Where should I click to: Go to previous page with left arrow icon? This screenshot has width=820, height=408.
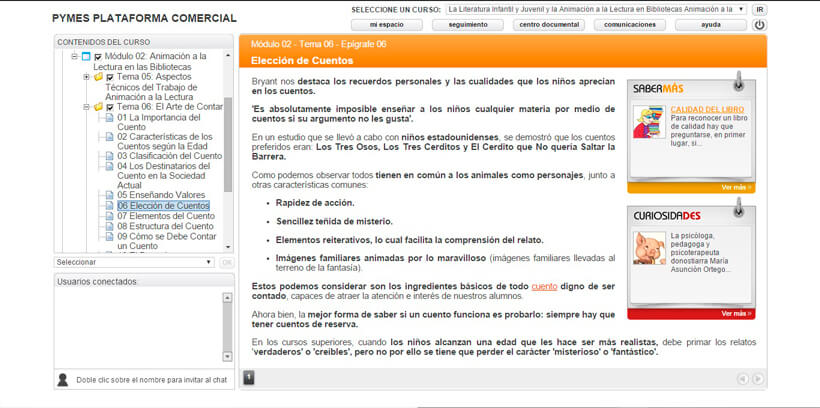[x=743, y=379]
